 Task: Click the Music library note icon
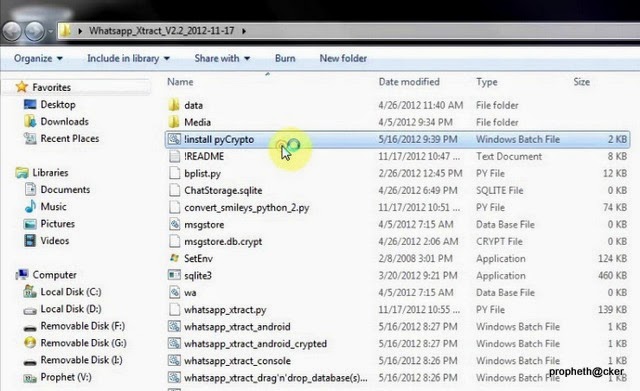pos(30,207)
